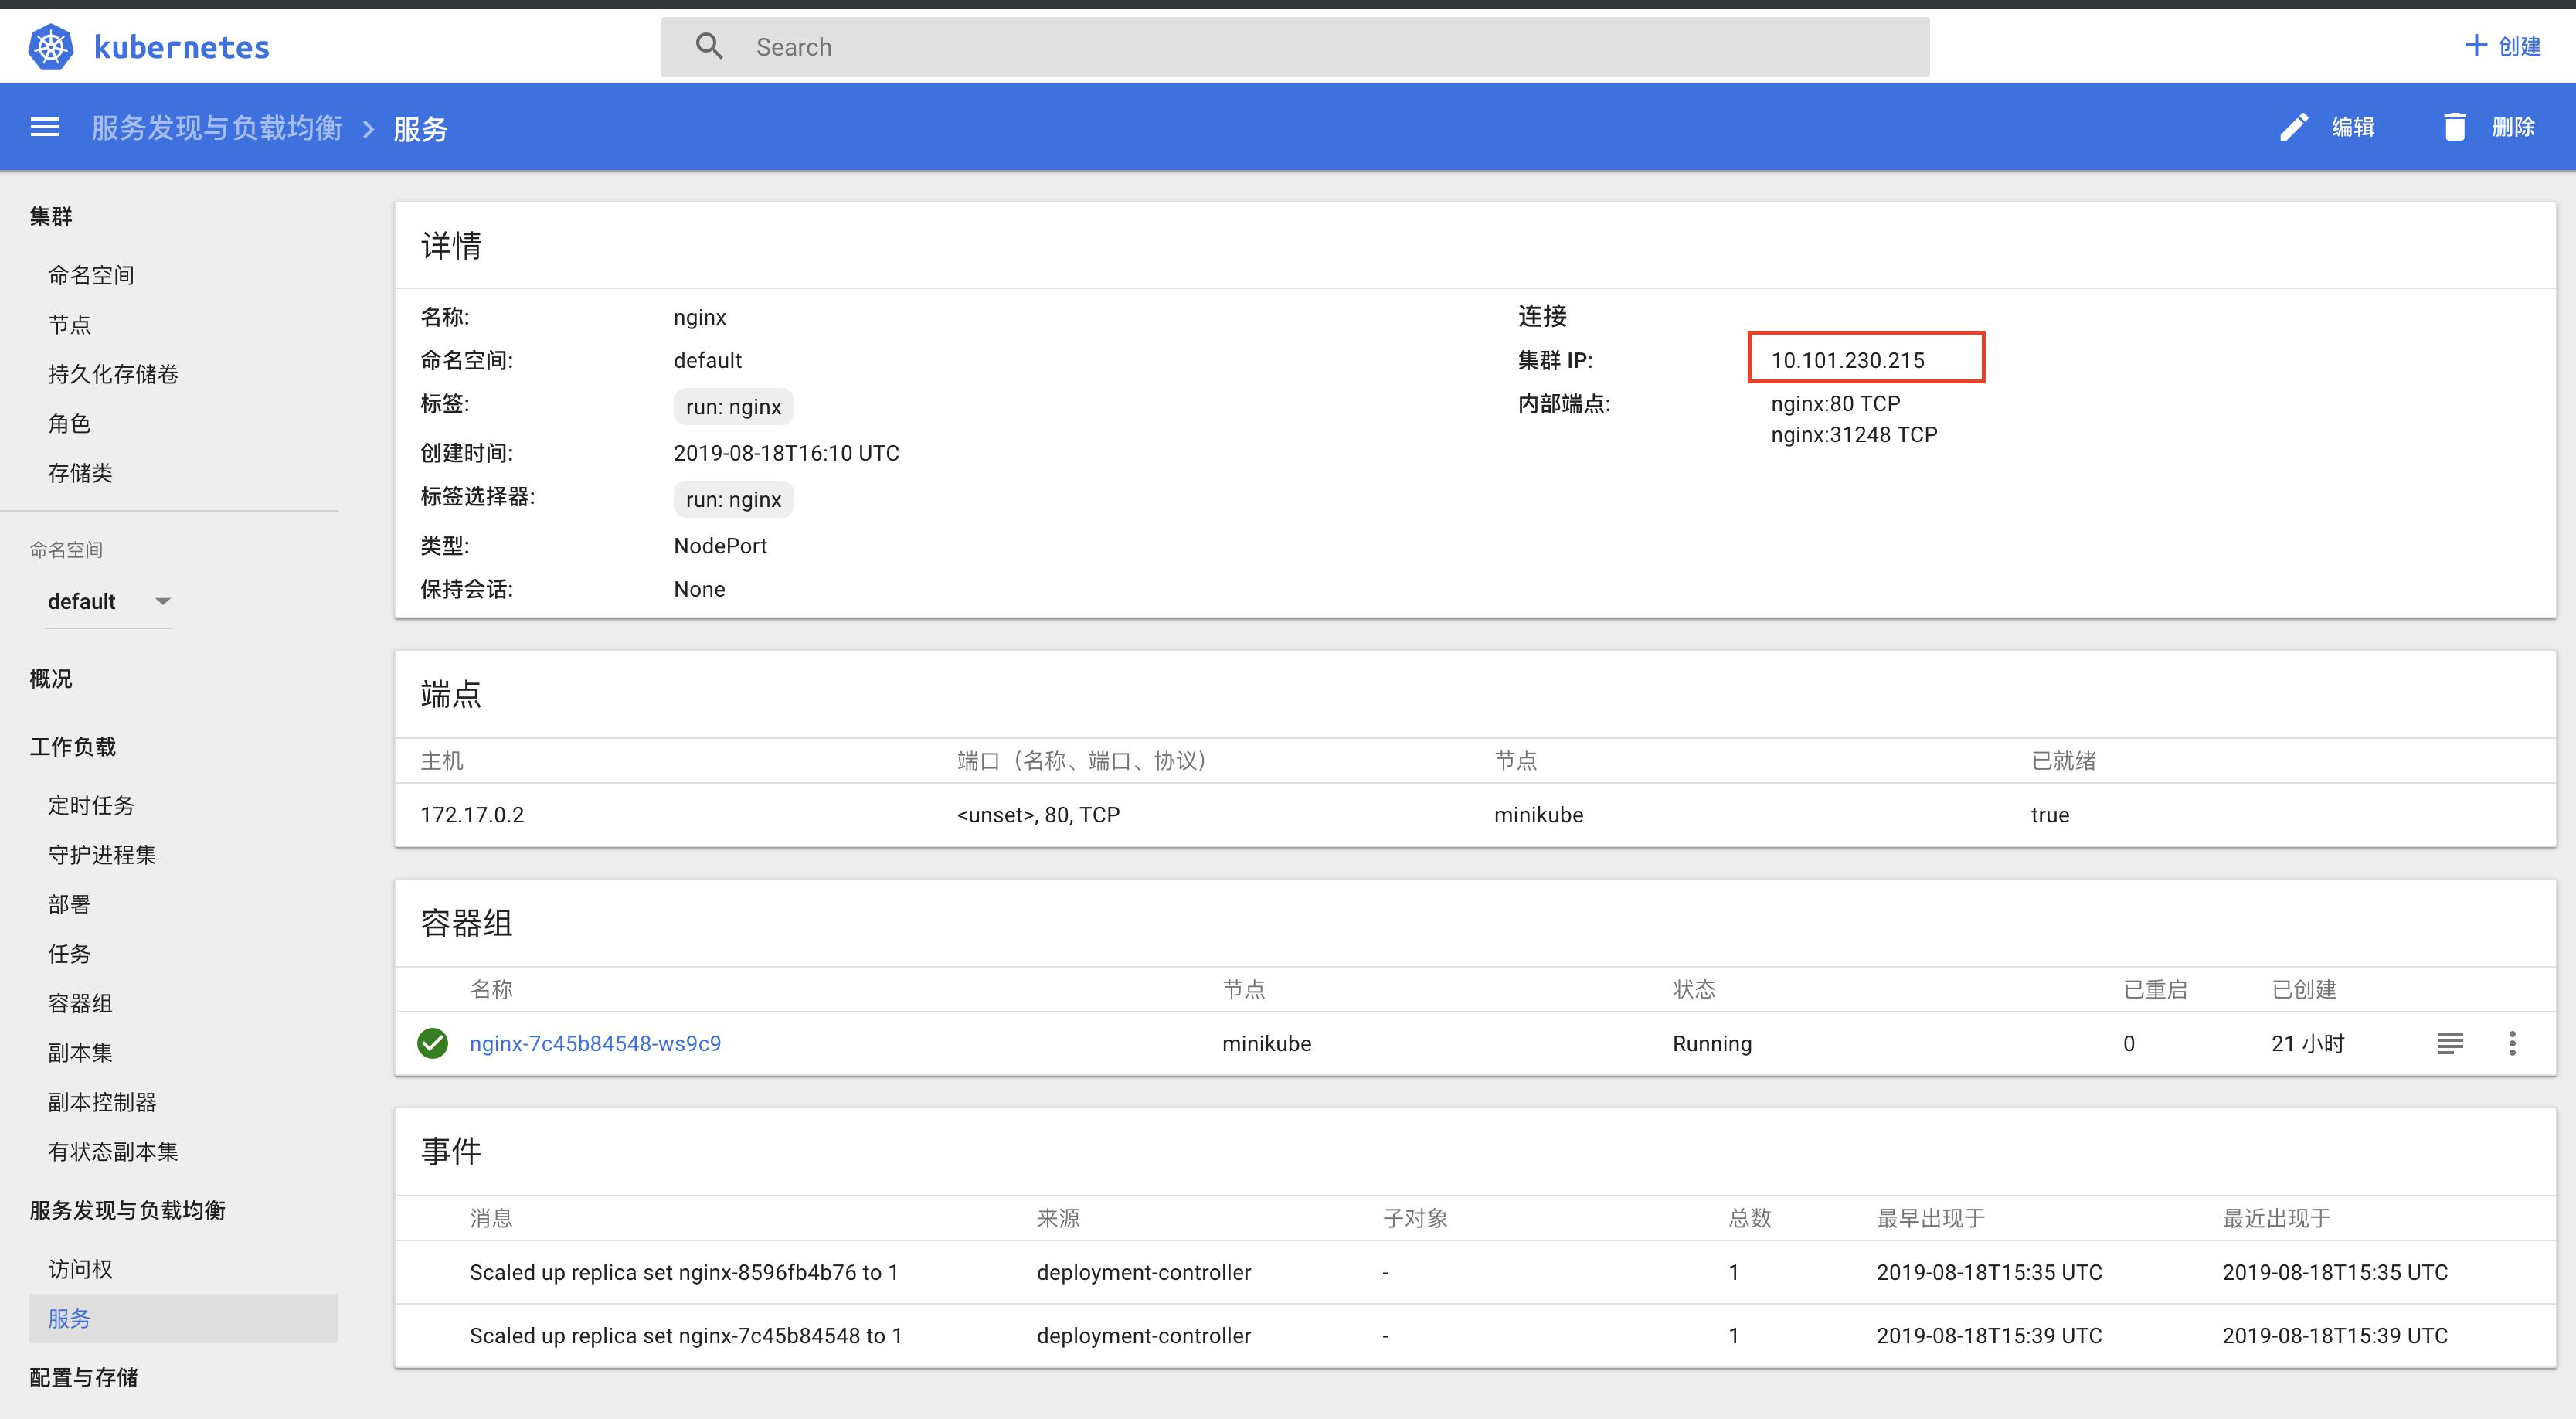The height and width of the screenshot is (1419, 2576).
Task: Open pod nginx-7c45b84548-ws9c9 details link
Action: [595, 1043]
